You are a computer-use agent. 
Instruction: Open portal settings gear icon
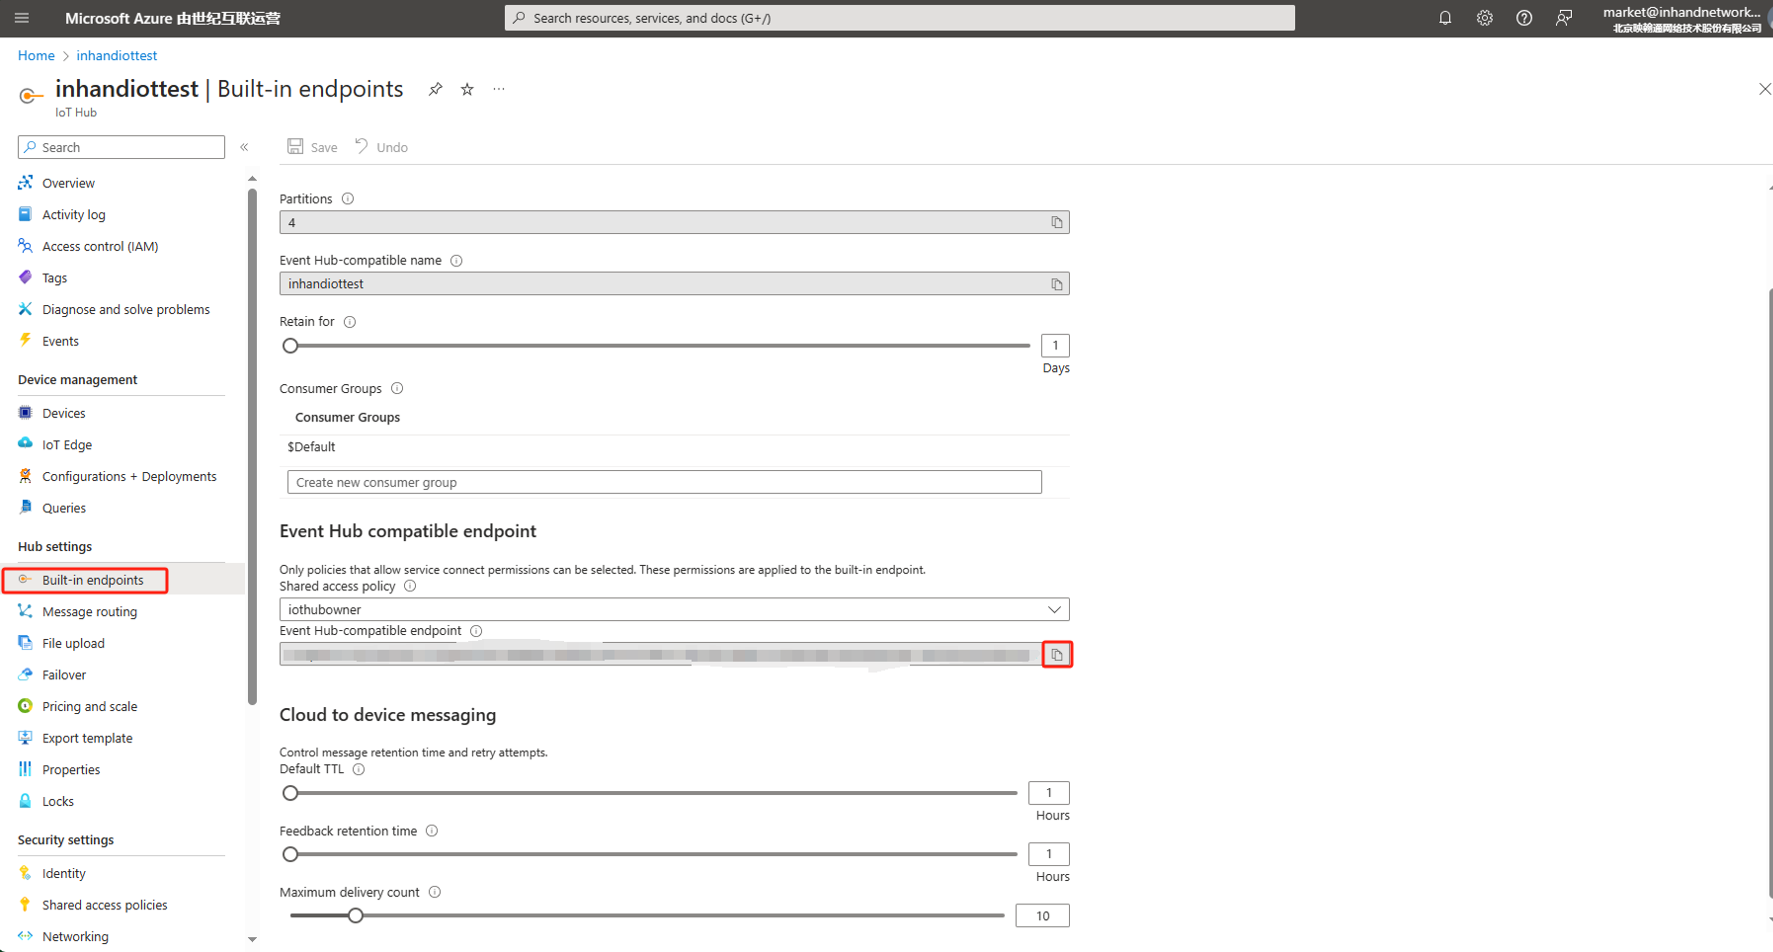[1484, 18]
